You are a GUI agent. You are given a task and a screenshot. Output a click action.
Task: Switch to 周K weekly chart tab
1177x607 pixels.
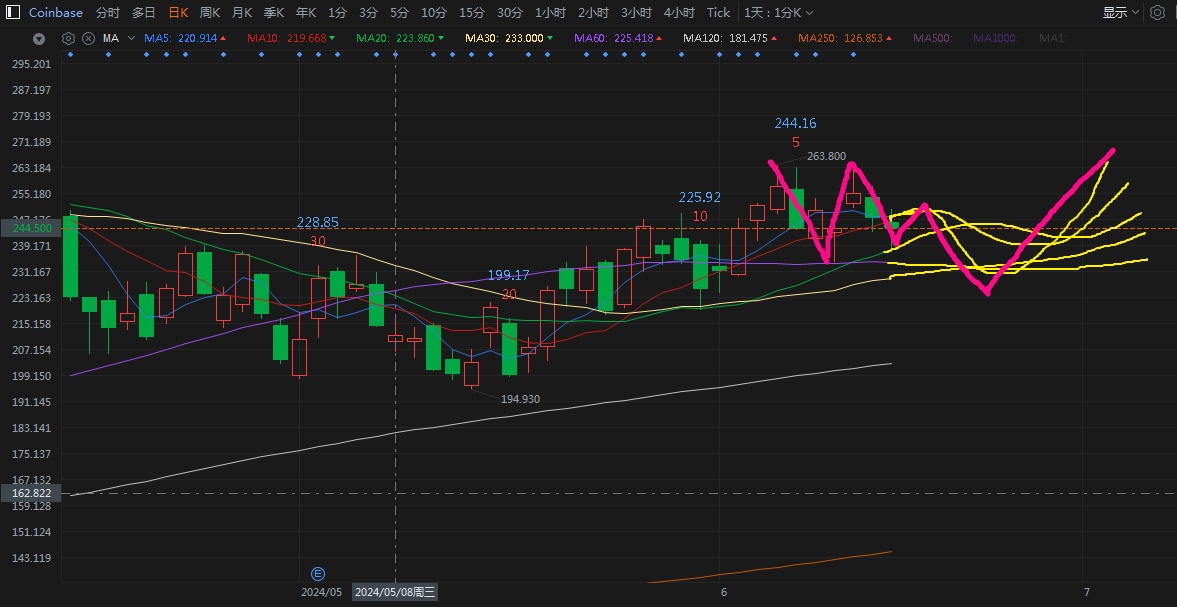tap(210, 13)
